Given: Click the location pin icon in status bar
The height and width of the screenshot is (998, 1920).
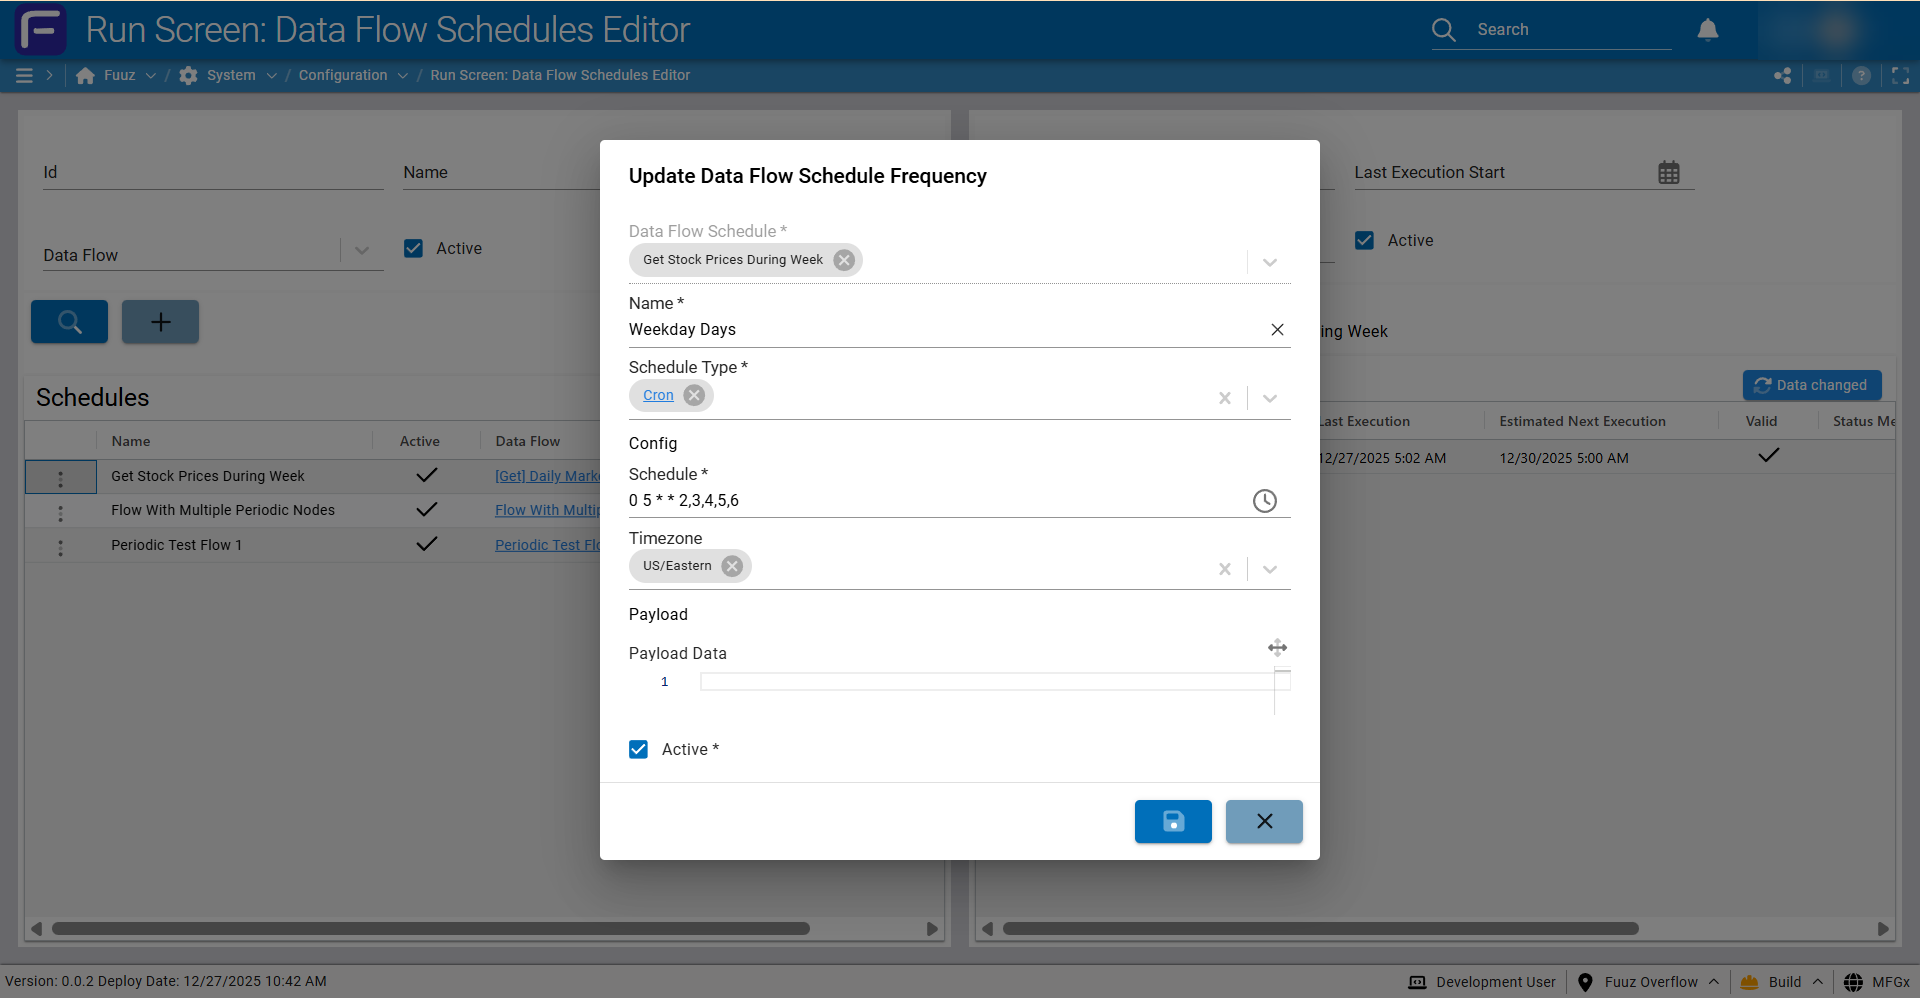Looking at the screenshot, I should 1585,982.
